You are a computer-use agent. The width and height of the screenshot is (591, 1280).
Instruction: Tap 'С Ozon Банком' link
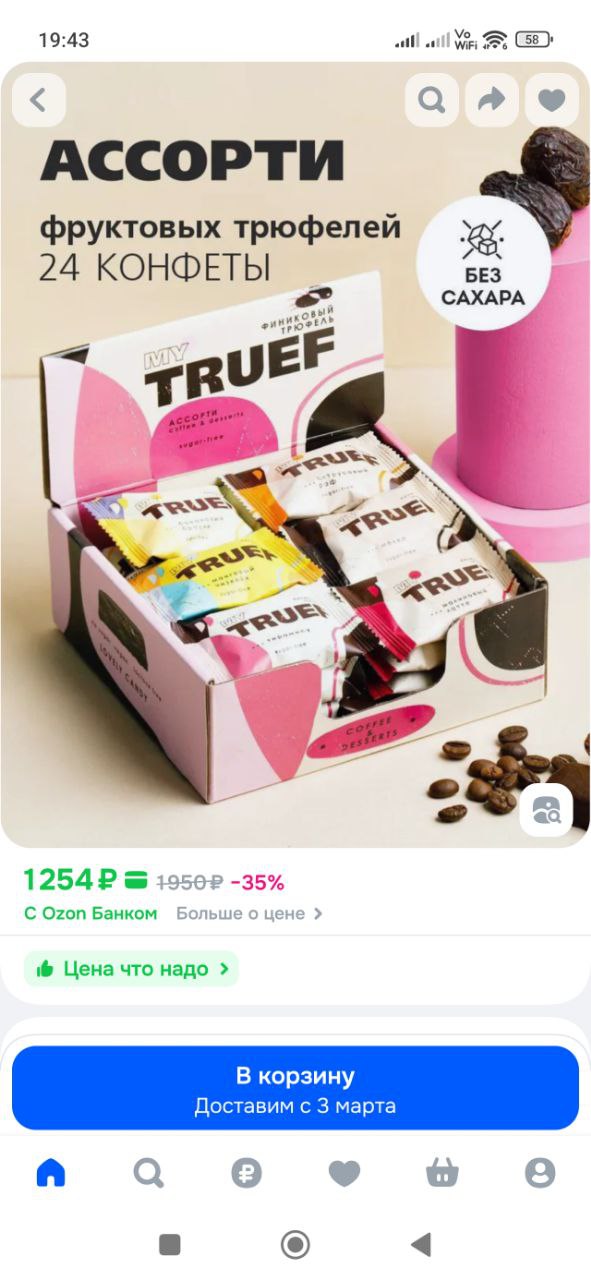(x=90, y=913)
